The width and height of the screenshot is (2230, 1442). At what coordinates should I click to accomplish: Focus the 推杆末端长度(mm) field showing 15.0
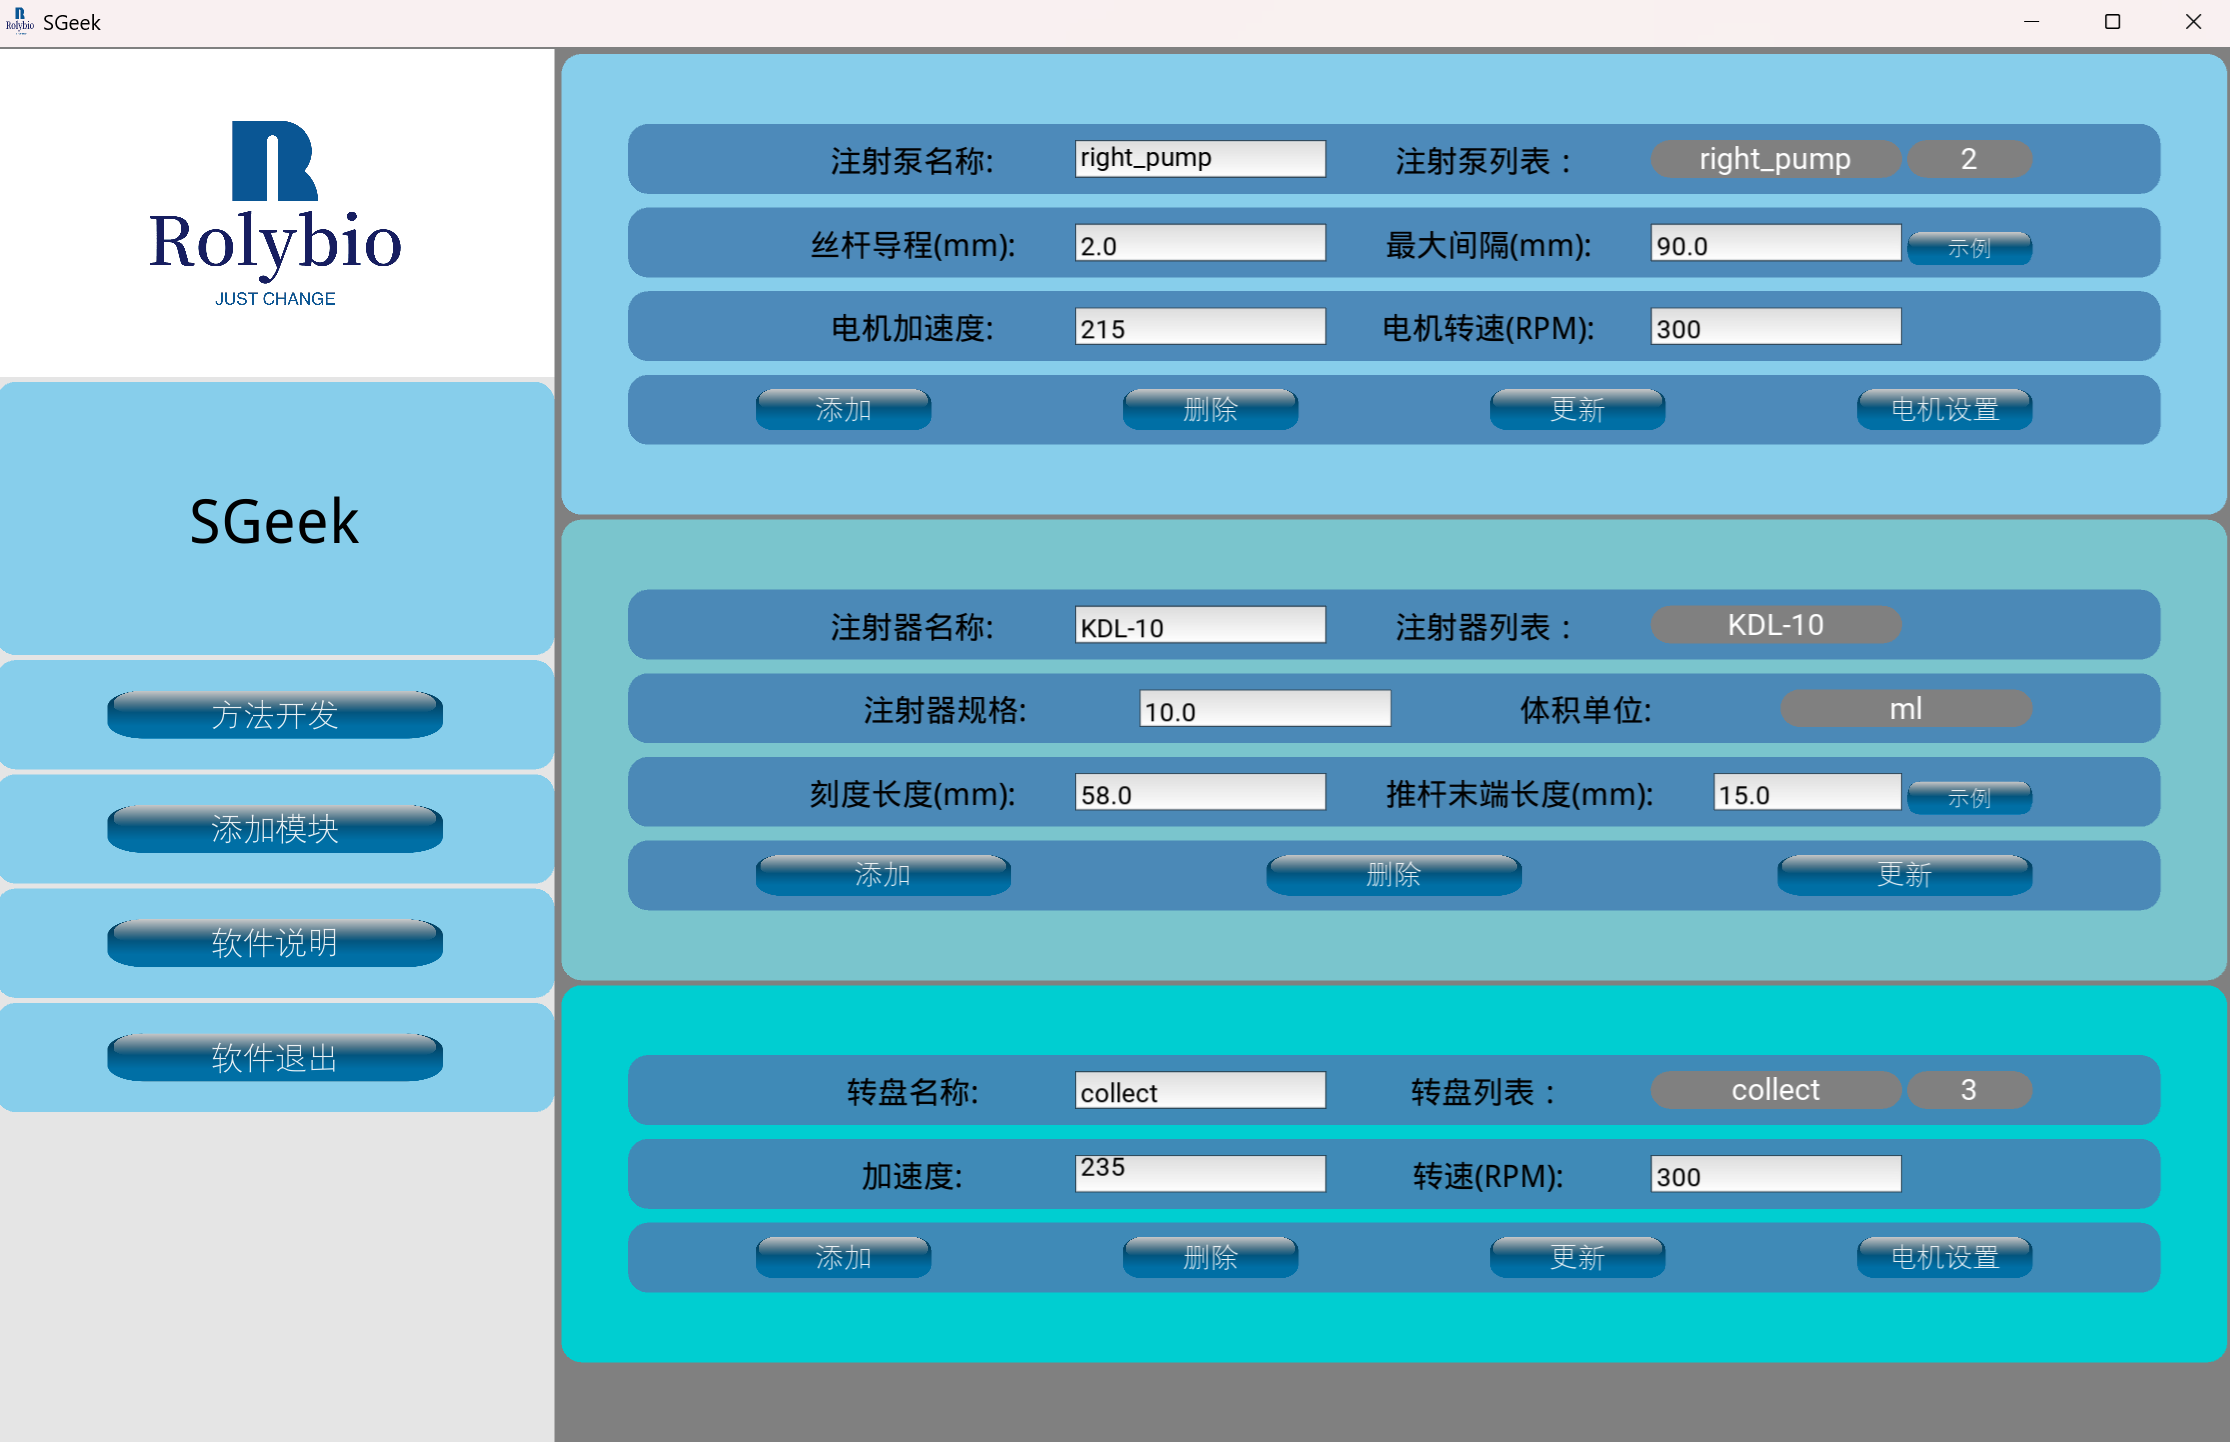click(1807, 793)
